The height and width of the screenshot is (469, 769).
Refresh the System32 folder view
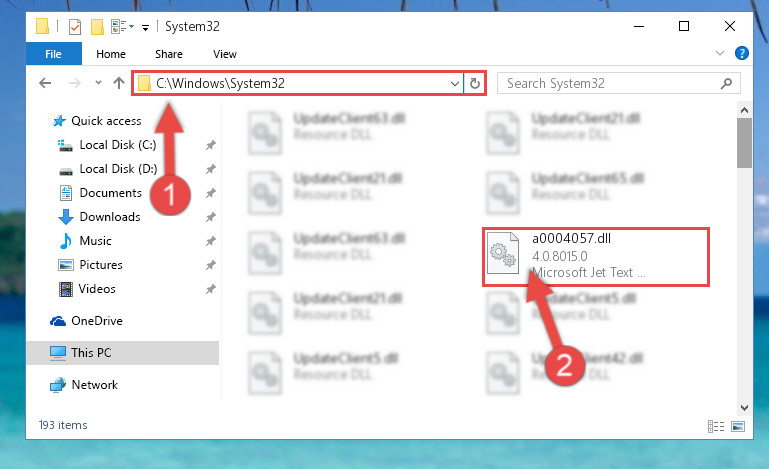(474, 83)
